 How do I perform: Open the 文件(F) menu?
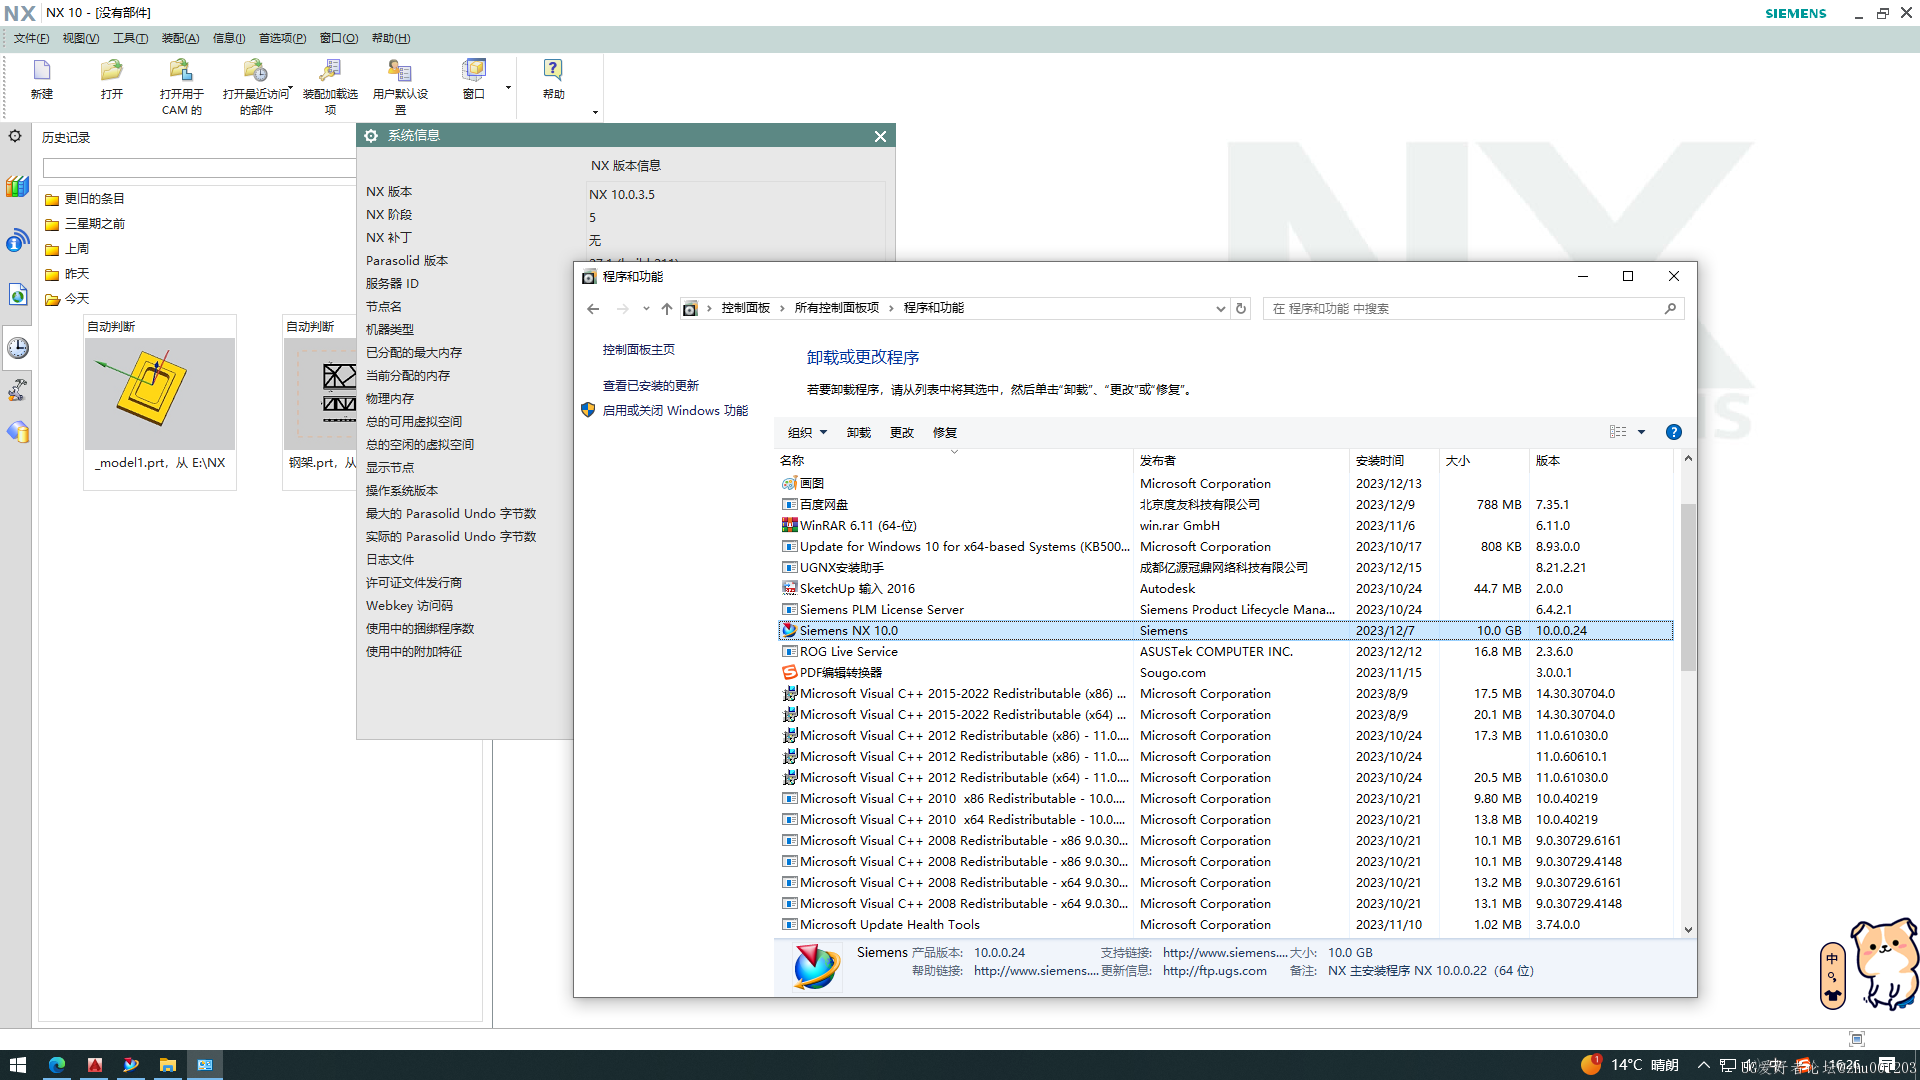pyautogui.click(x=31, y=38)
